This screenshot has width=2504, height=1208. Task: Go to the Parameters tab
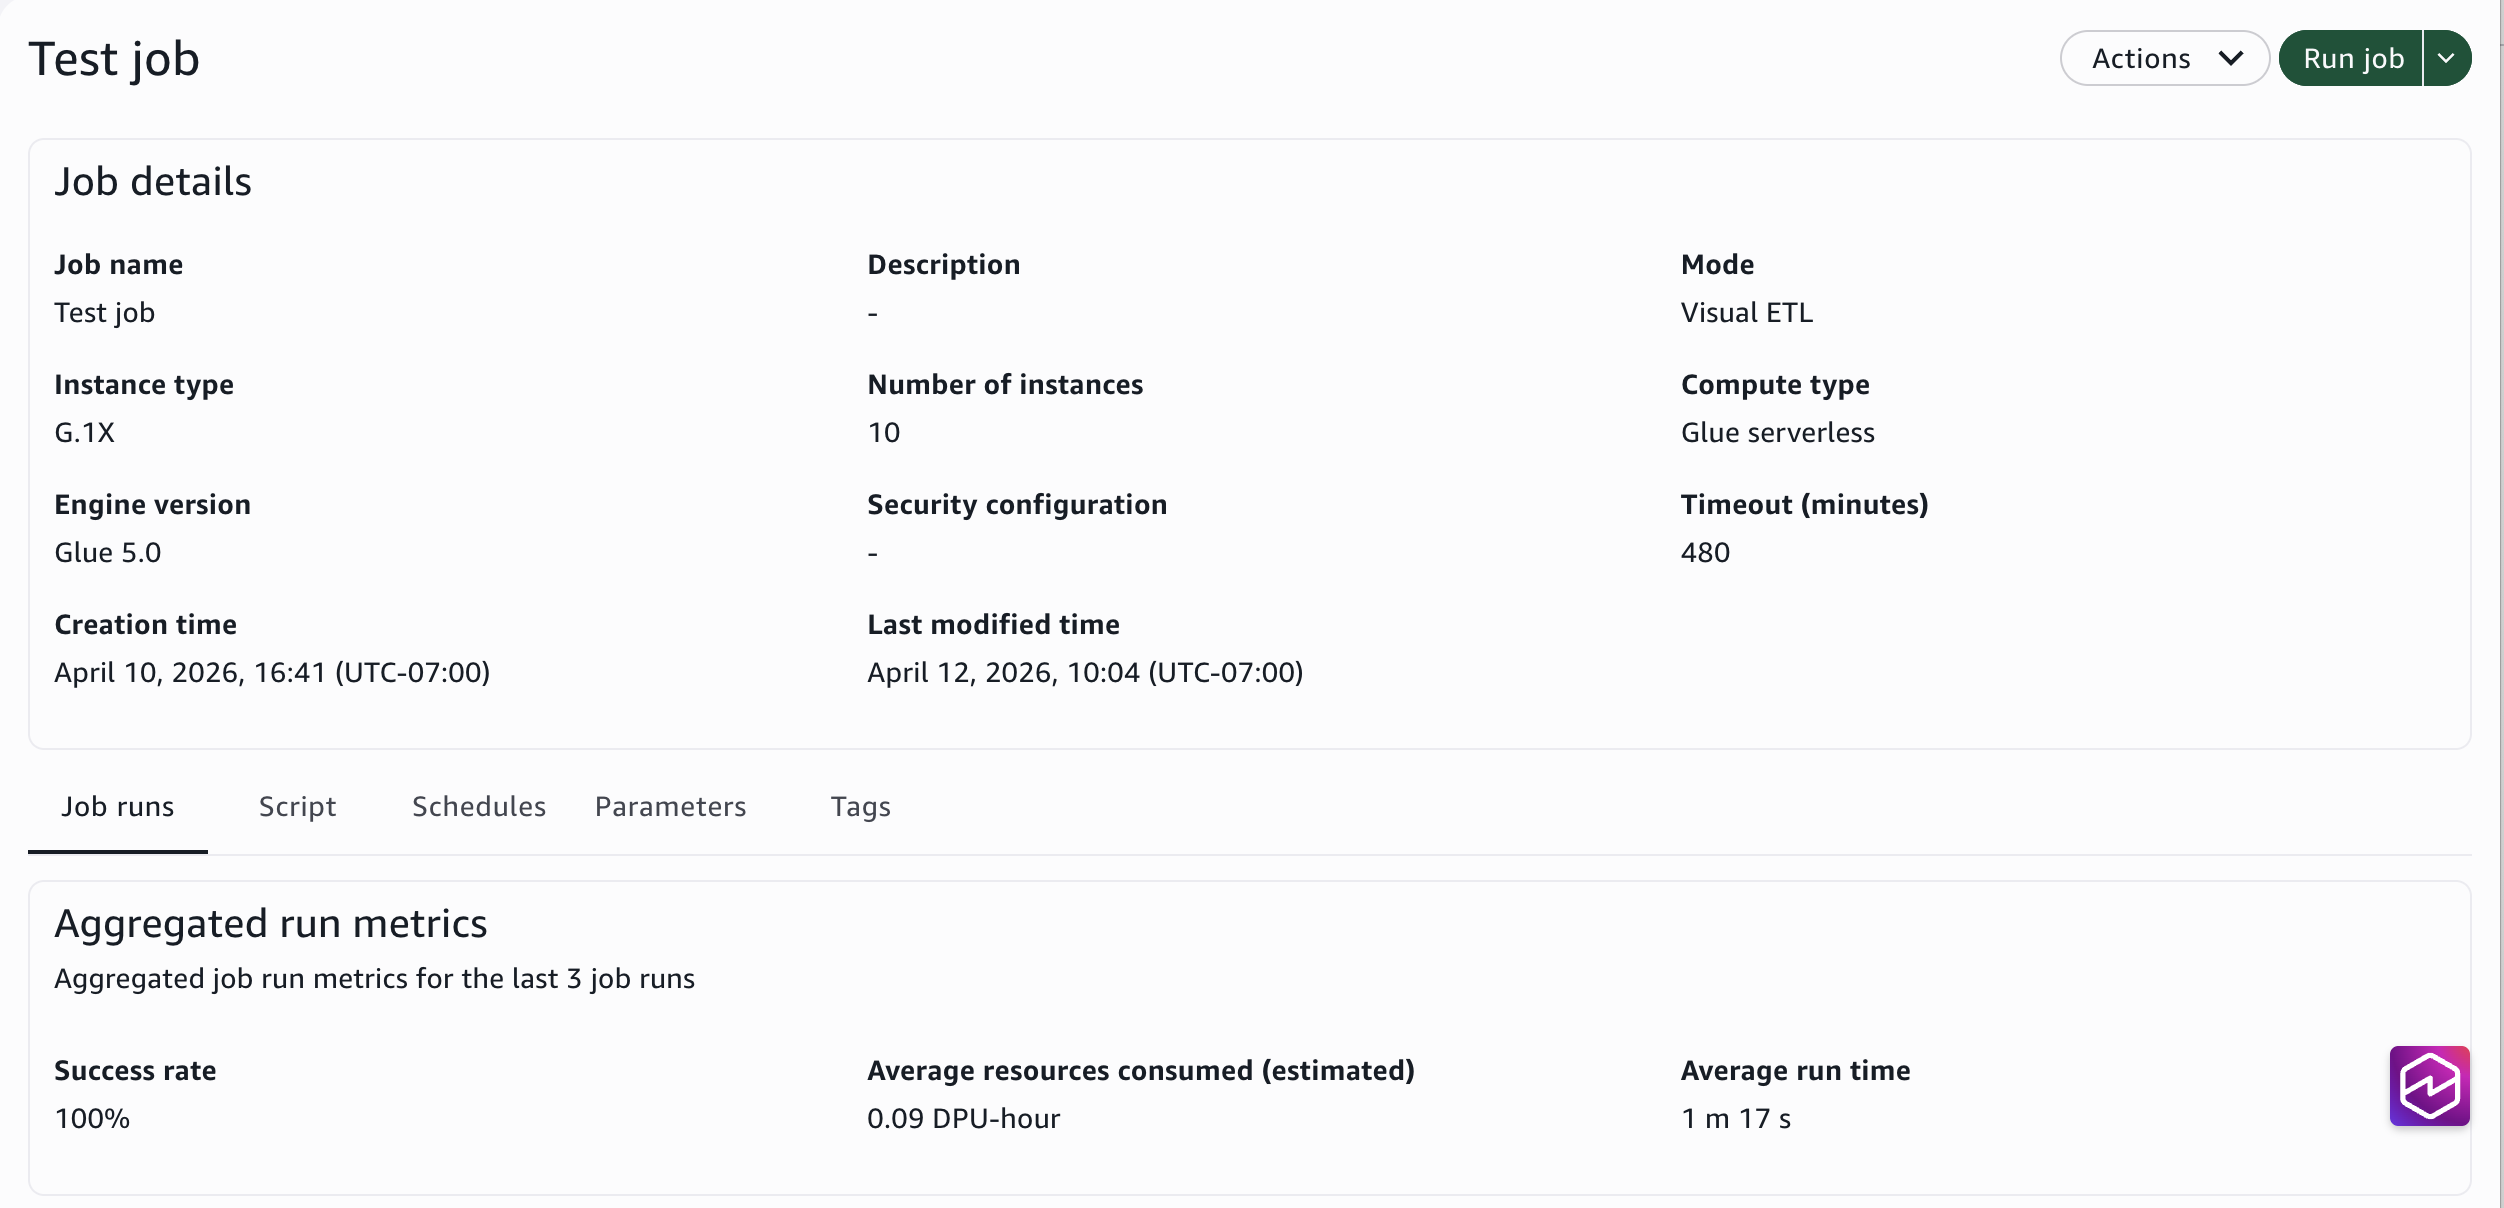[x=671, y=807]
